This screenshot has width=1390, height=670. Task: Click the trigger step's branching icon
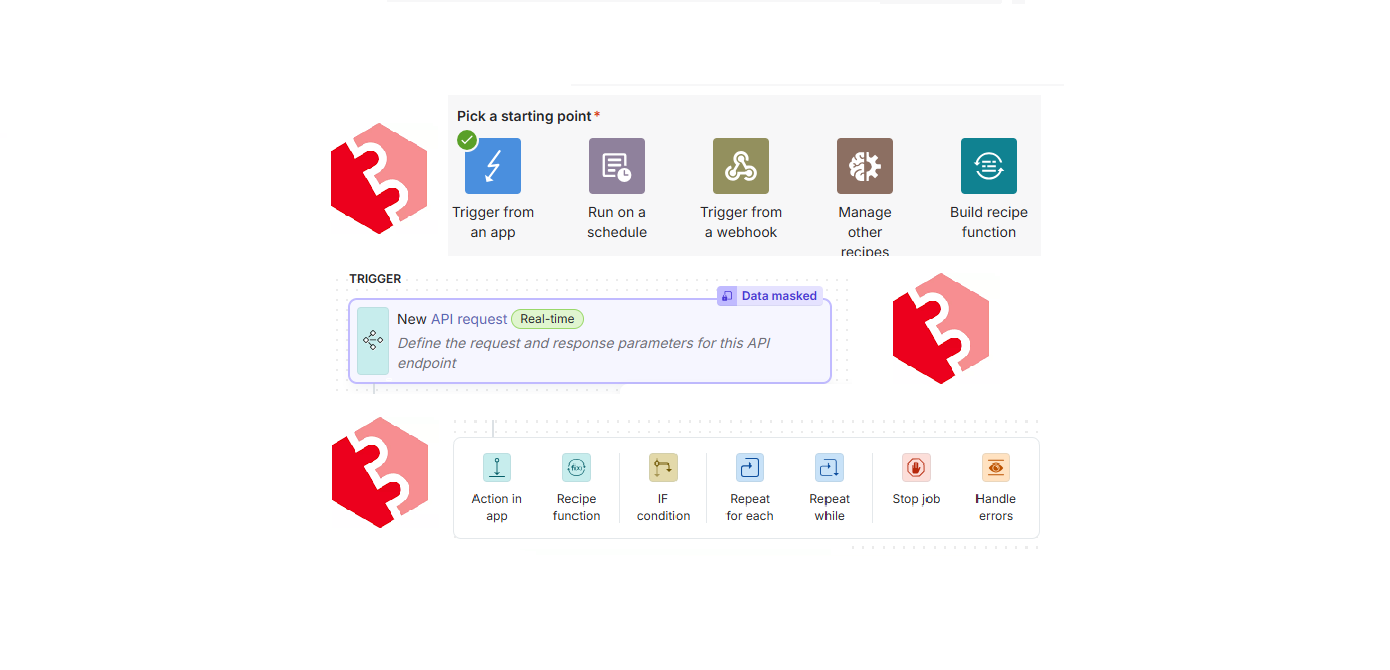click(372, 340)
